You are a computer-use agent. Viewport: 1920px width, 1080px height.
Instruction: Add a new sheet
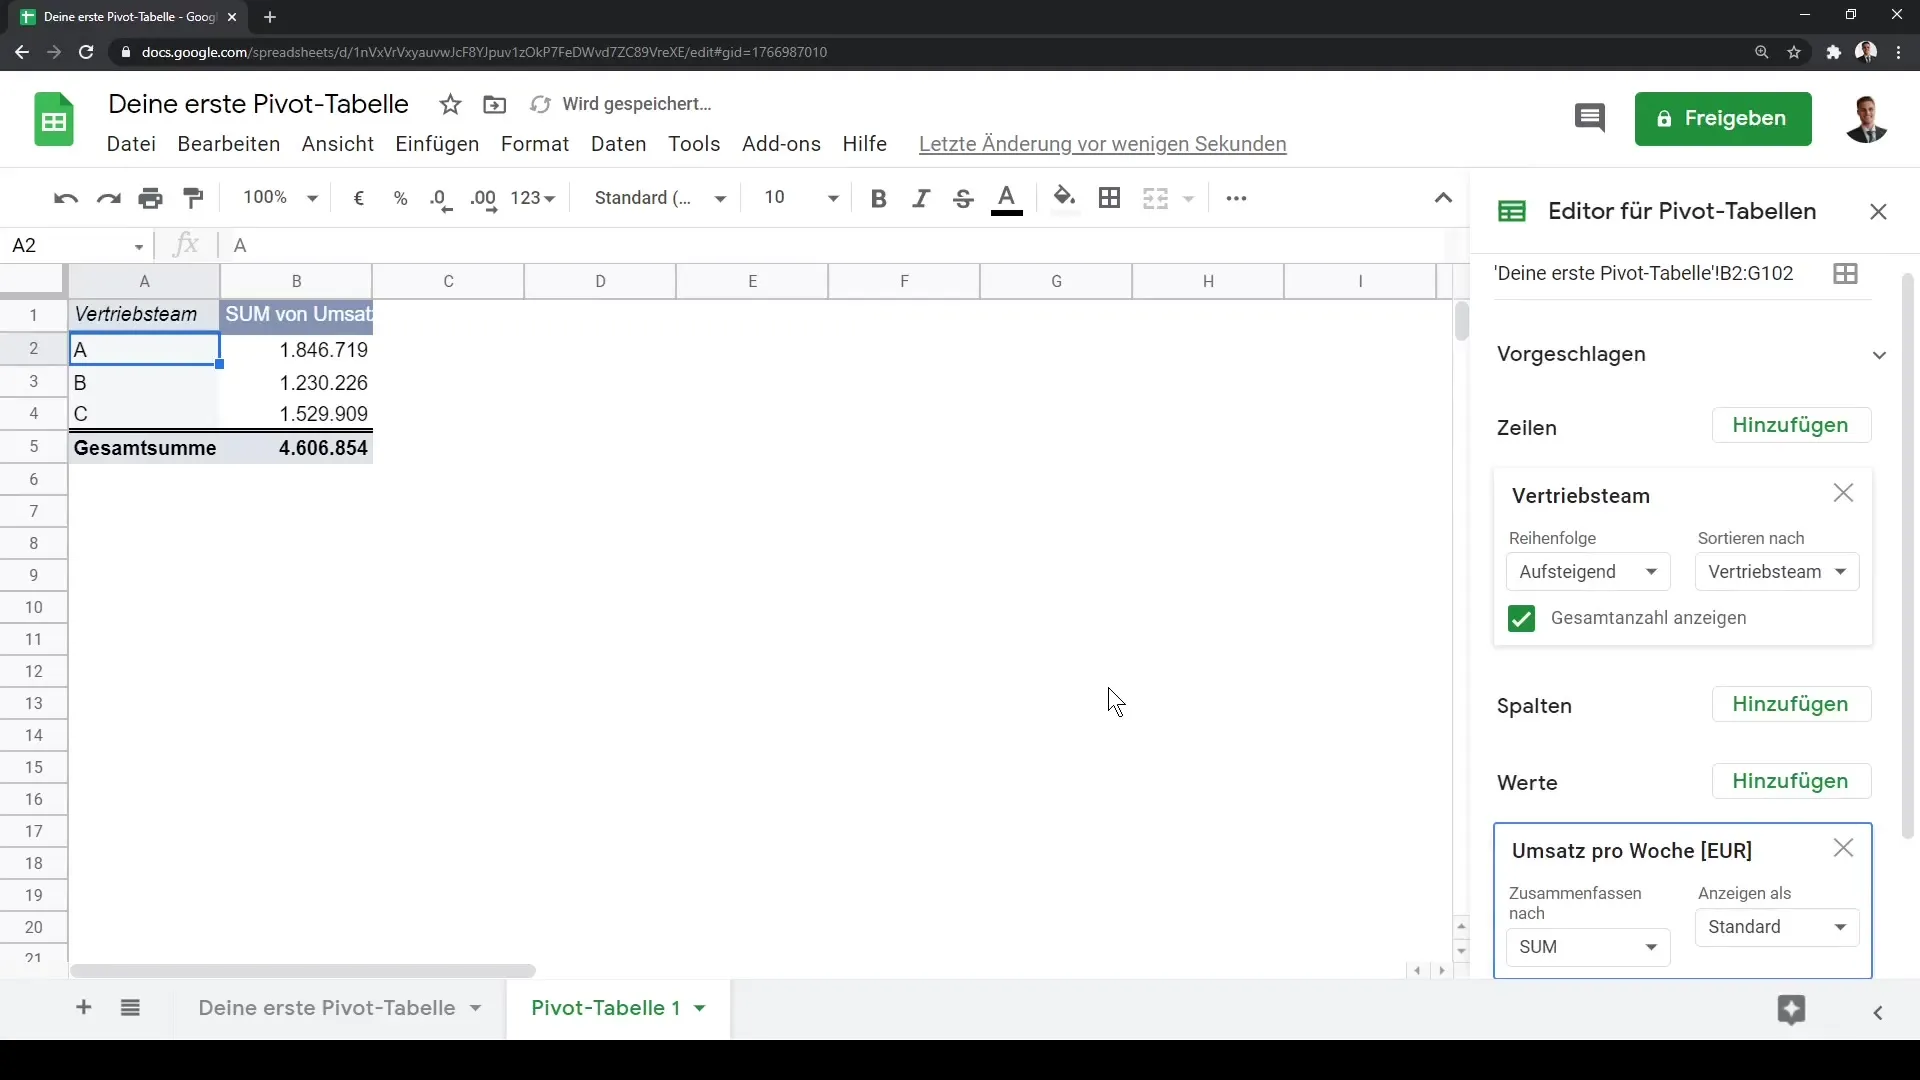pos(84,1008)
